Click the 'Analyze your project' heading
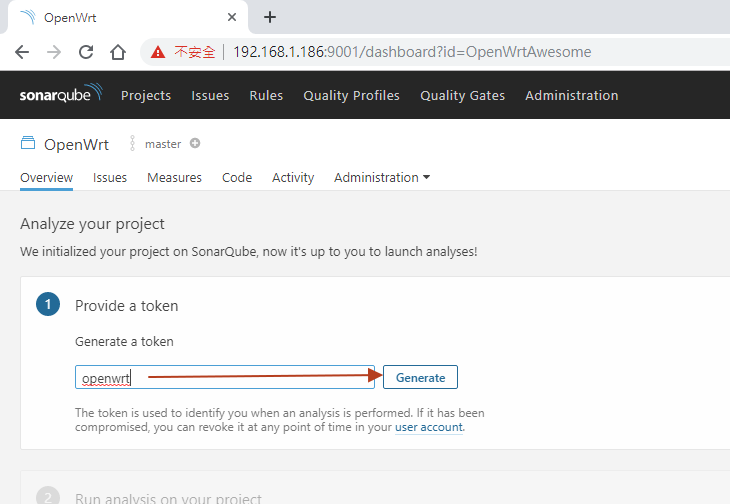 click(92, 224)
